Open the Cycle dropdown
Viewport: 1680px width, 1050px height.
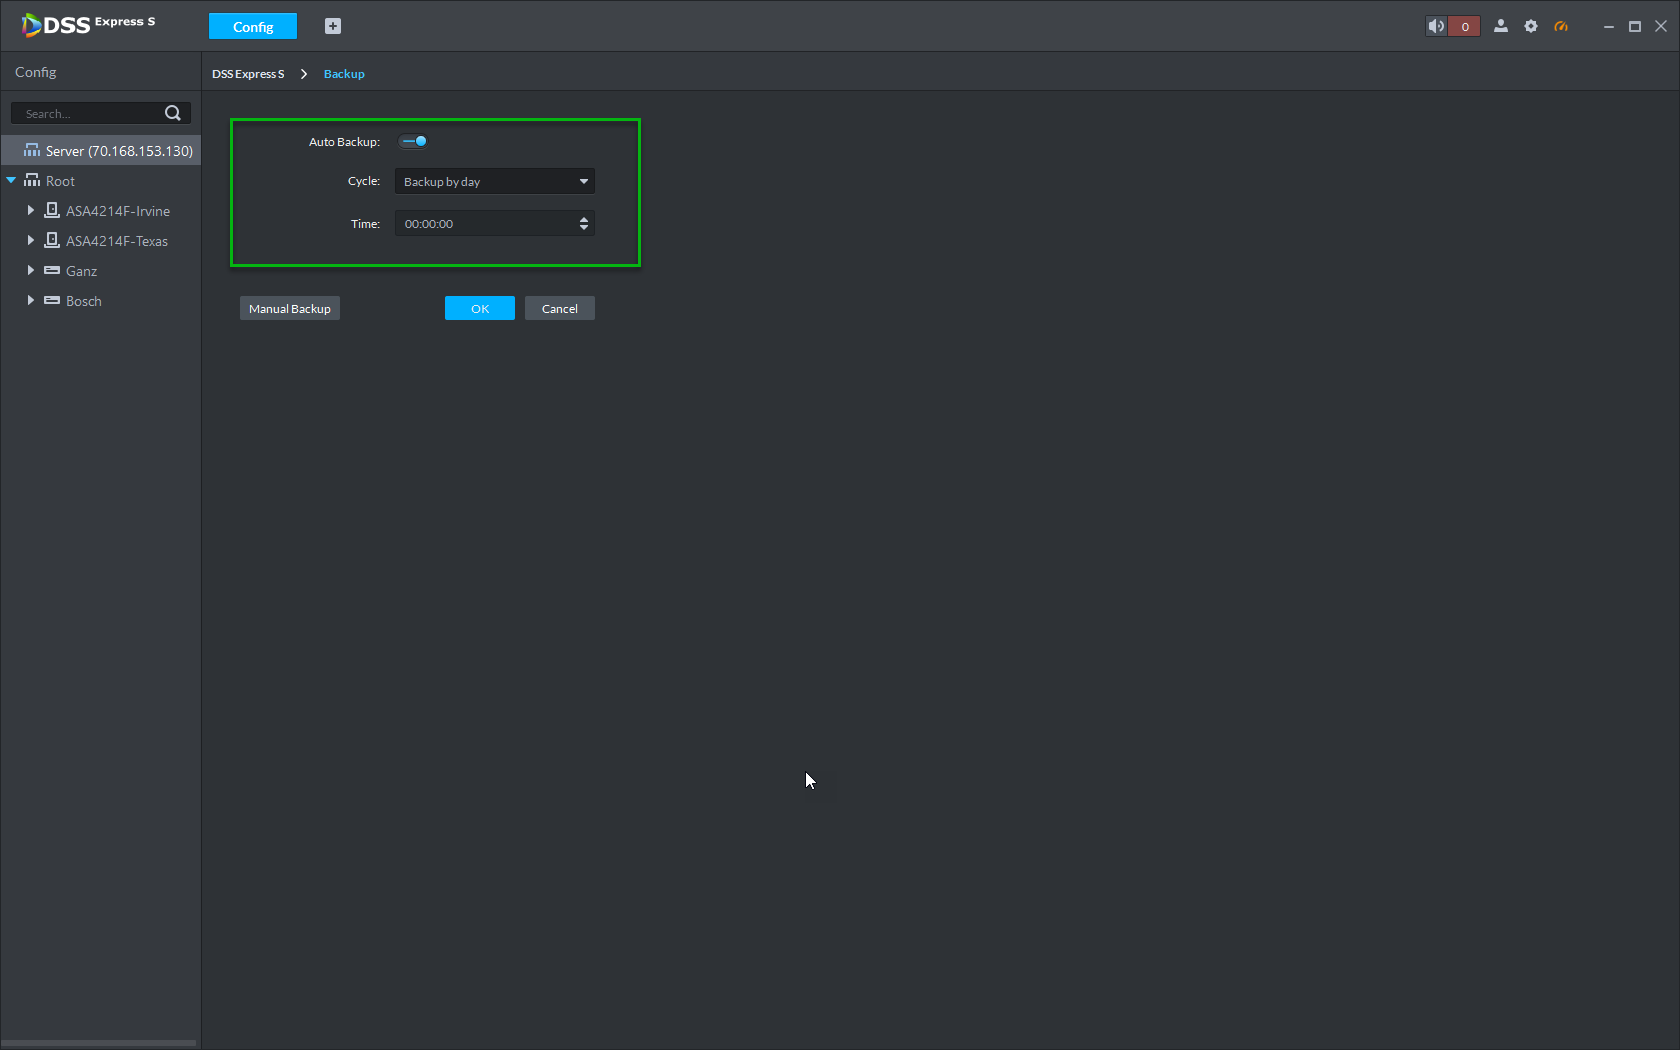point(495,181)
